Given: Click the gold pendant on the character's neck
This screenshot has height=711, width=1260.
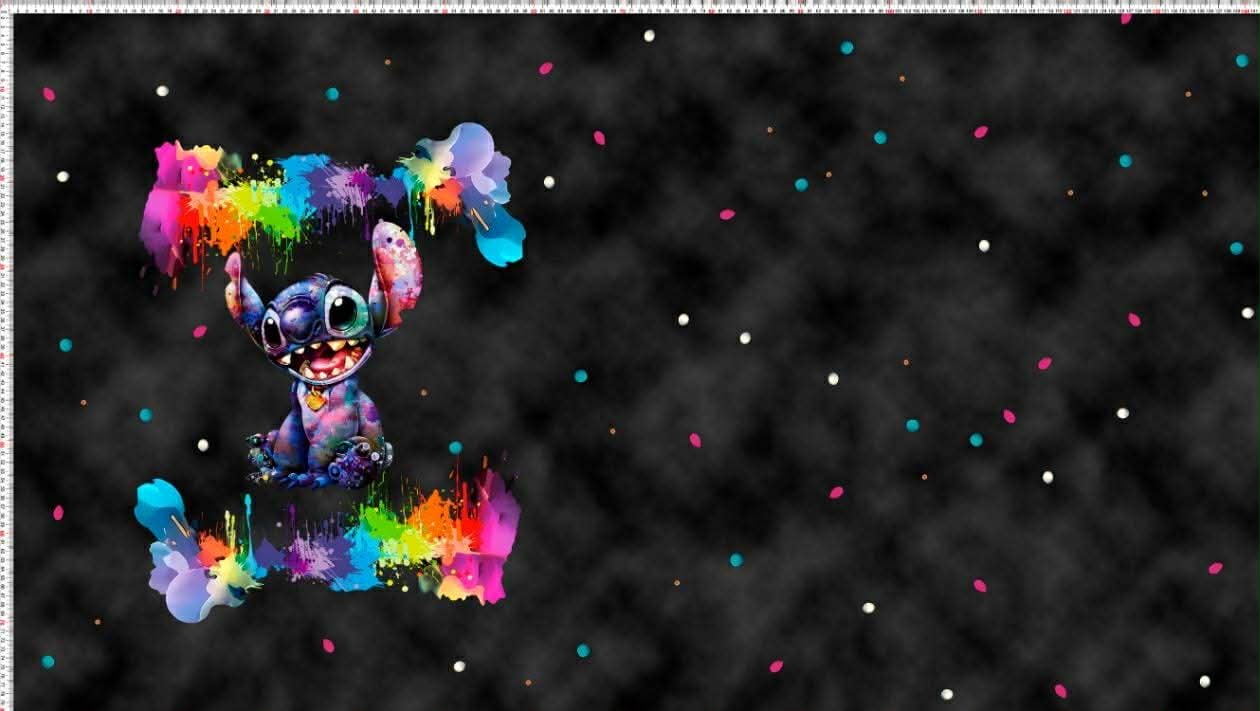Looking at the screenshot, I should tap(315, 400).
